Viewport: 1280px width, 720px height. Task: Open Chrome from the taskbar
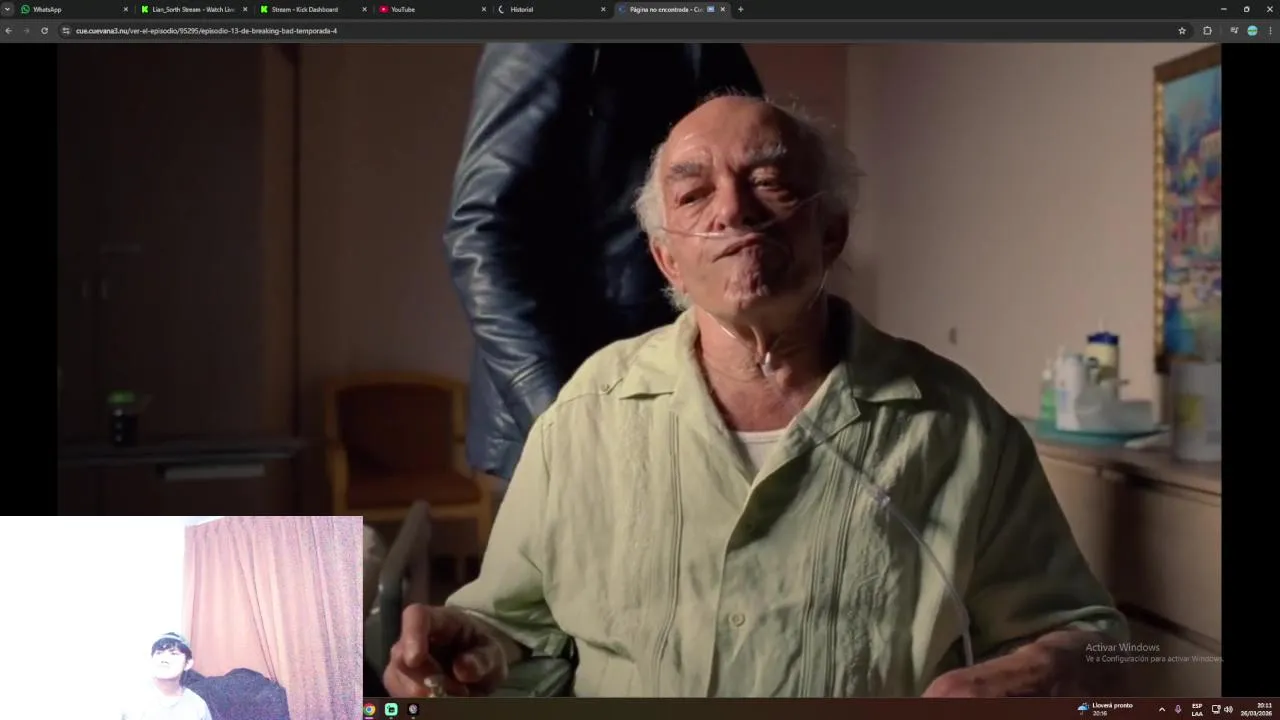coord(369,710)
